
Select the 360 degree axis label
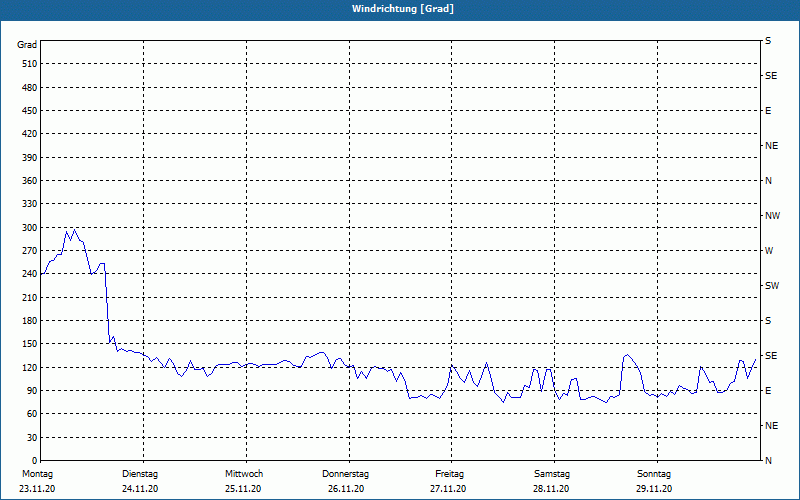tap(30, 181)
